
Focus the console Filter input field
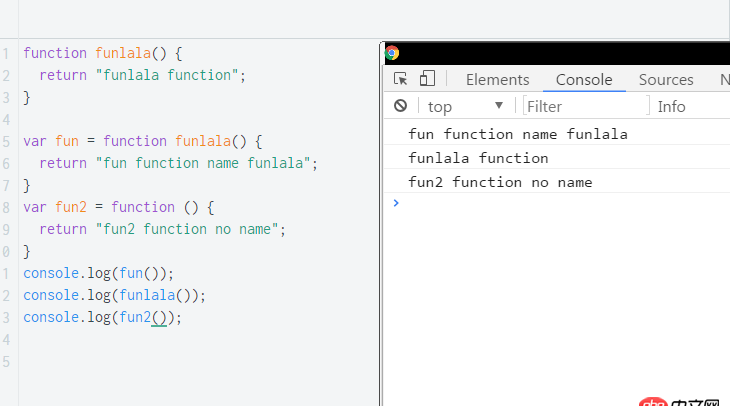coord(585,106)
